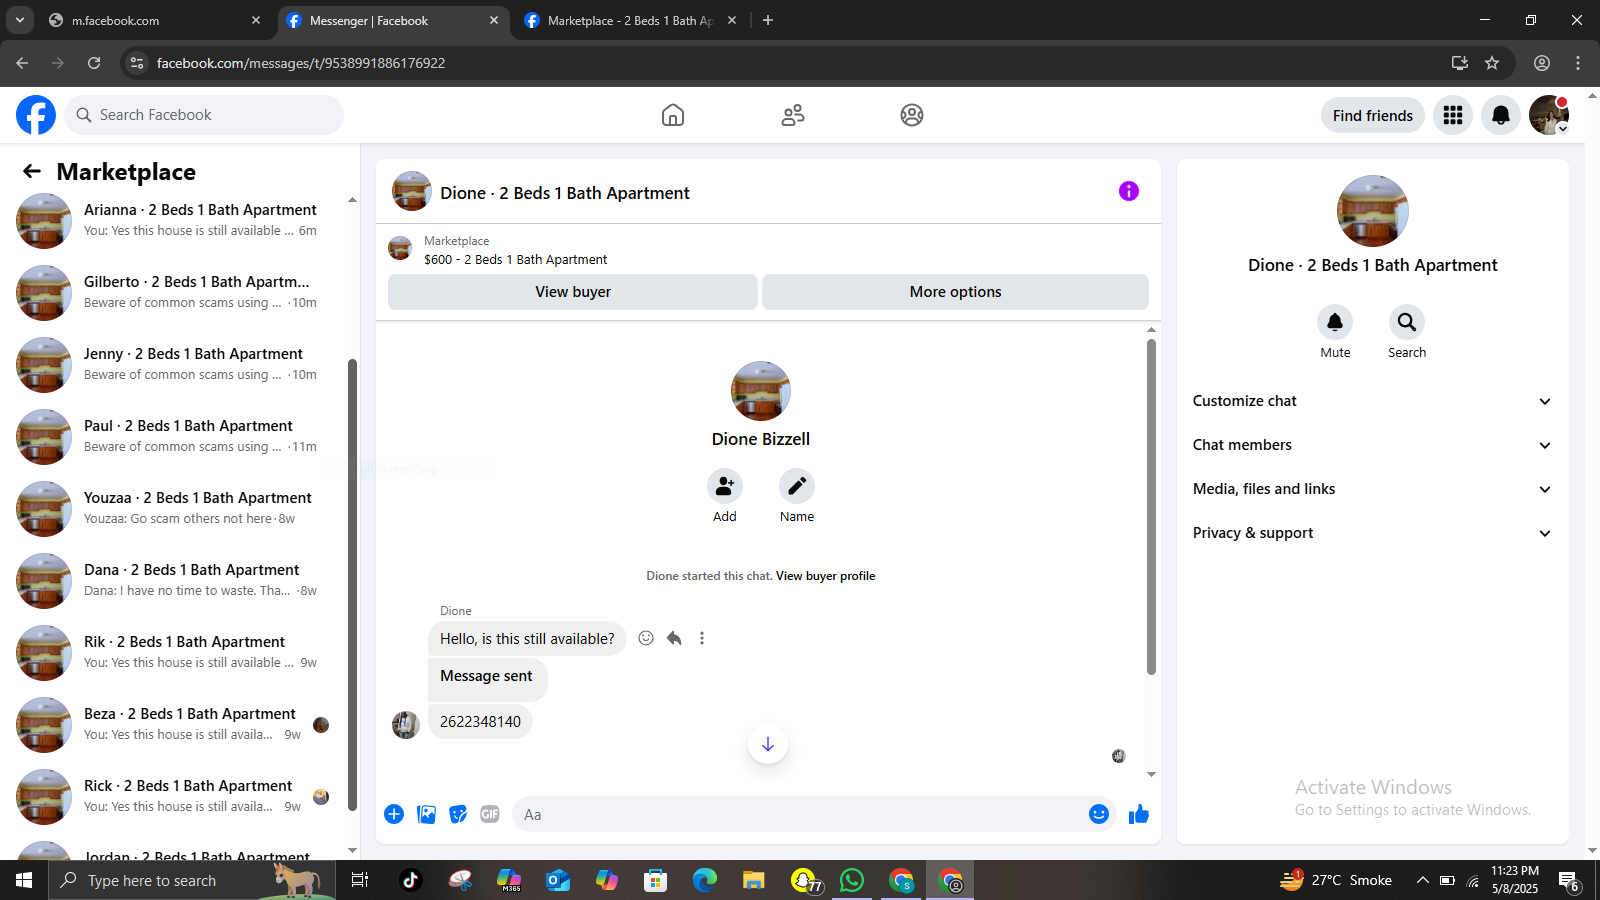Expand the Customize chat section

click(1373, 401)
